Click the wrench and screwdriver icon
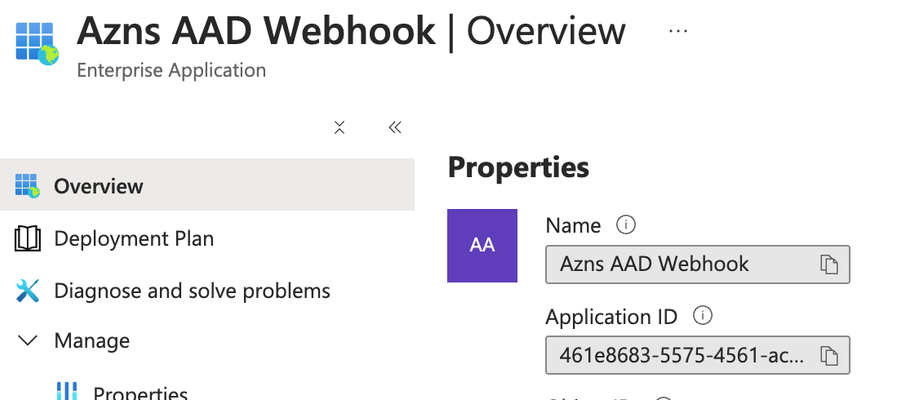The height and width of the screenshot is (400, 919). 28,291
